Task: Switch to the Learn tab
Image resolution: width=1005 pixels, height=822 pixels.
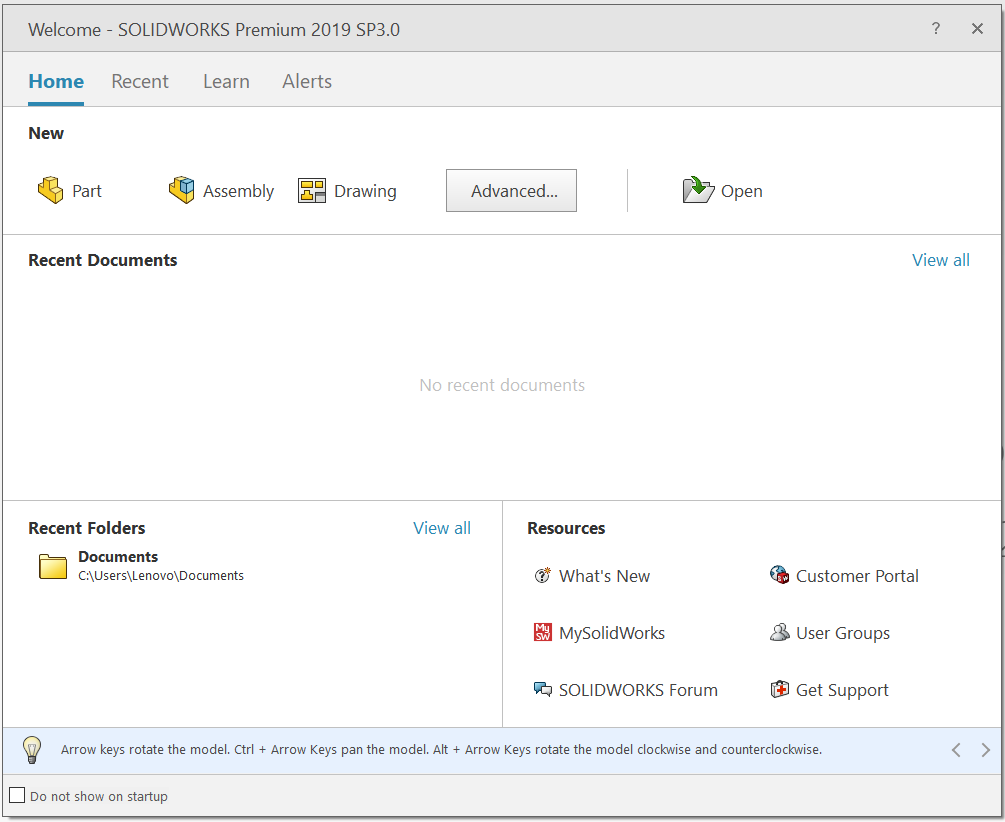Action: click(x=226, y=82)
